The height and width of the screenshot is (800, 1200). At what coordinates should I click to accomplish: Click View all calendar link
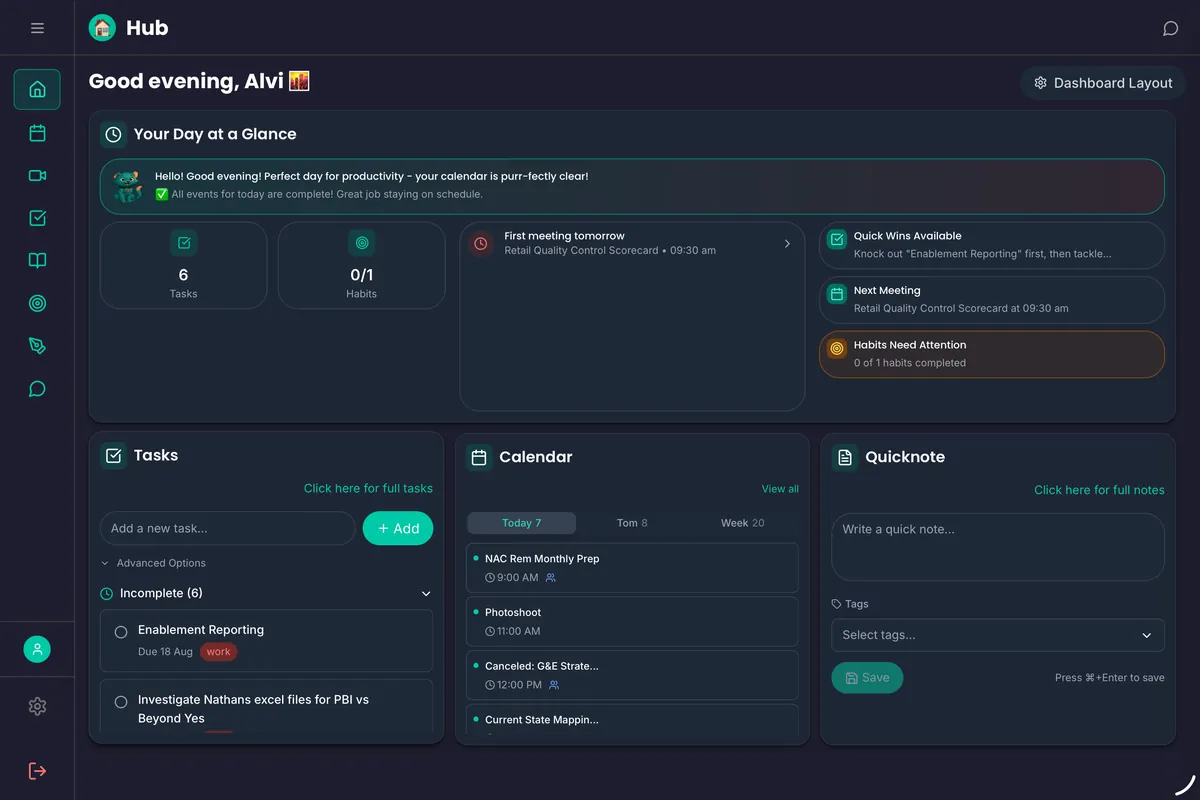[x=780, y=489]
